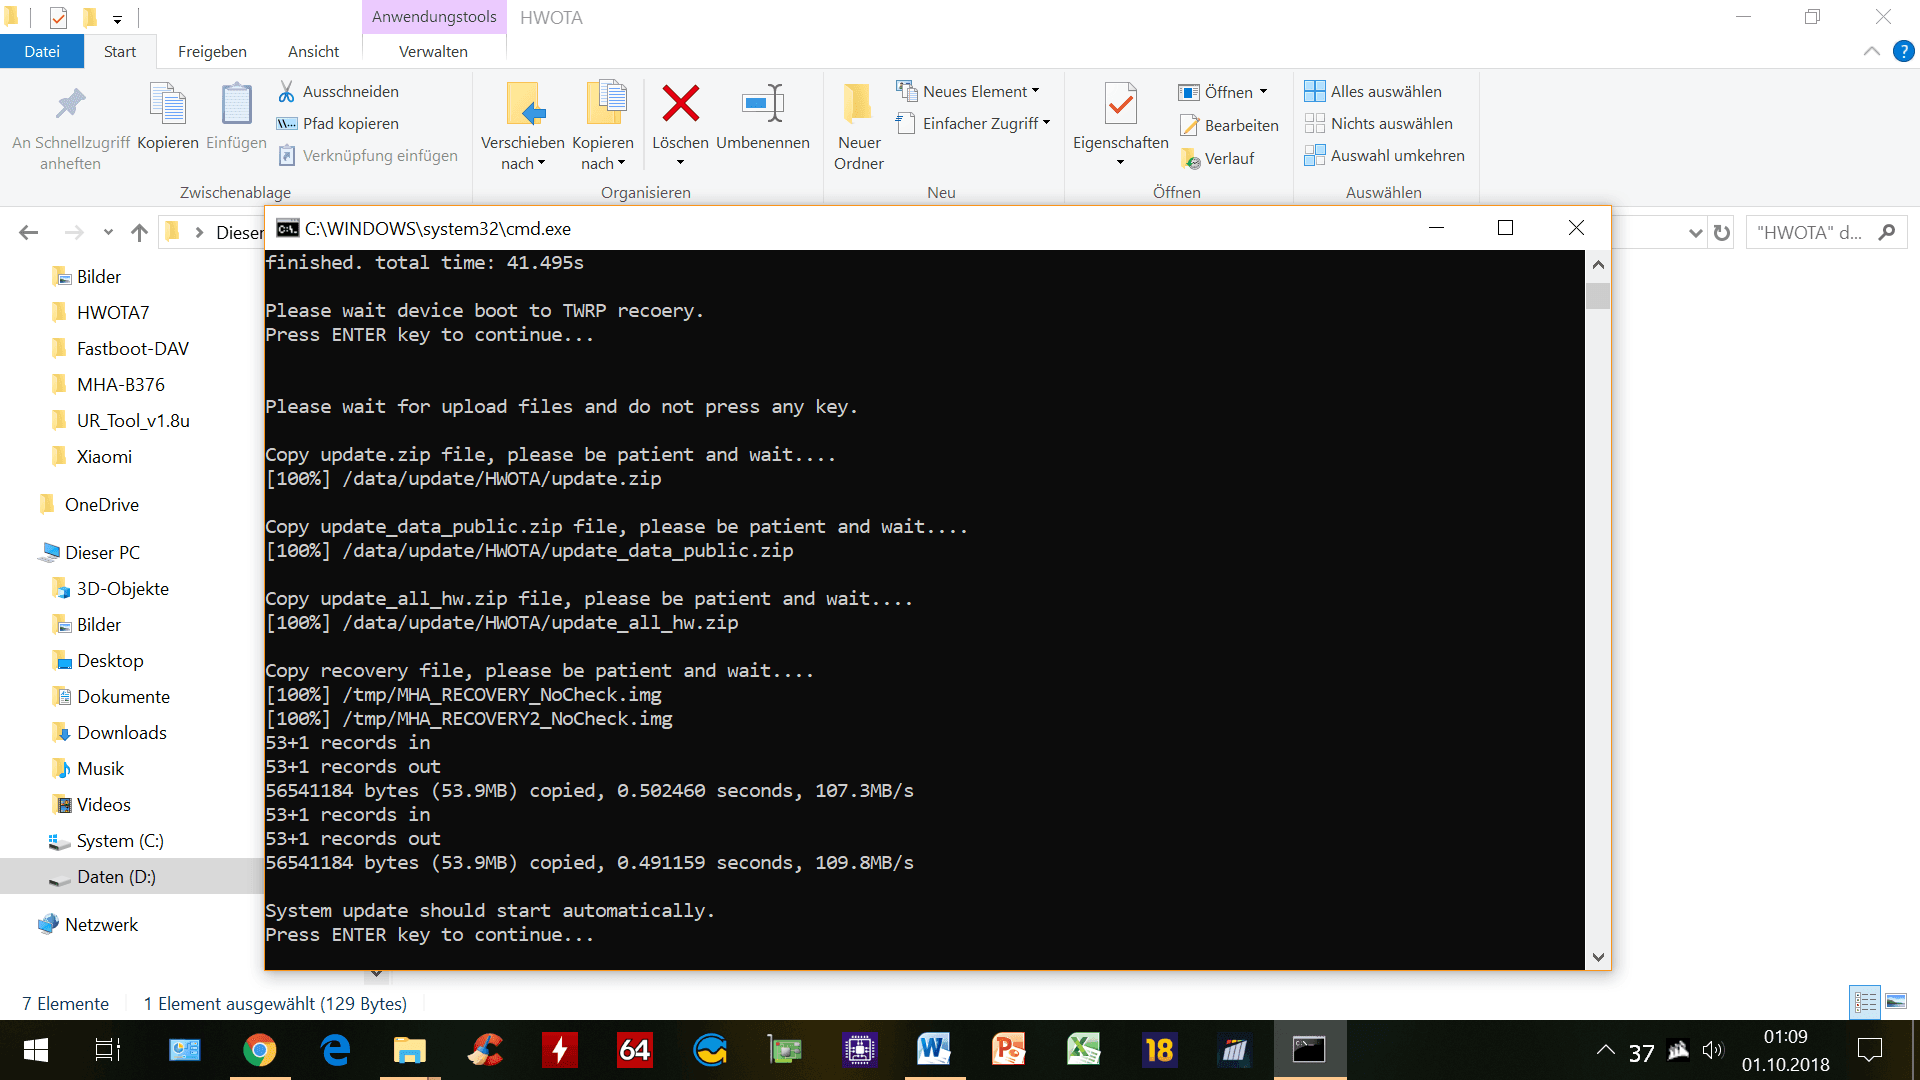The height and width of the screenshot is (1080, 1920).
Task: Open the address bar history dropdown
Action: (x=1695, y=233)
